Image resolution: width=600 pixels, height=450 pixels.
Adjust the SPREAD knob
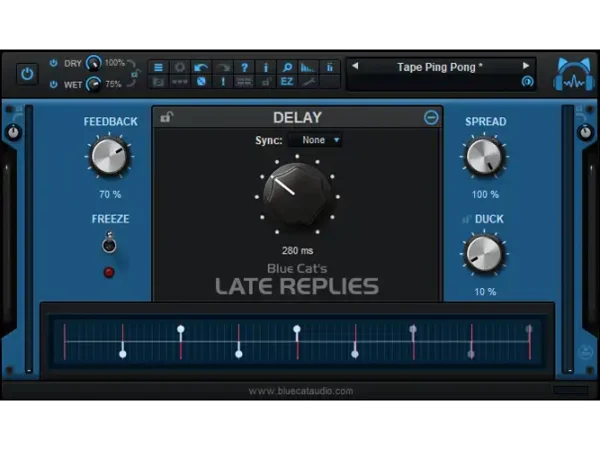click(484, 157)
